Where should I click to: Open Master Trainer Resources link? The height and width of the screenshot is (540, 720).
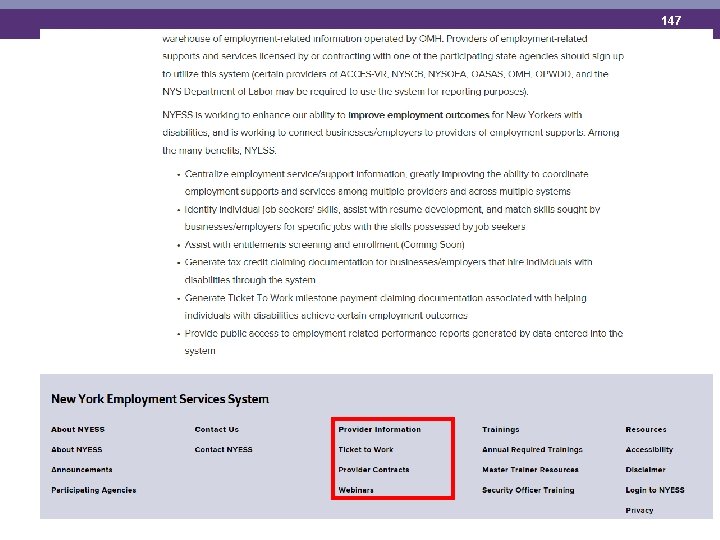pos(530,470)
